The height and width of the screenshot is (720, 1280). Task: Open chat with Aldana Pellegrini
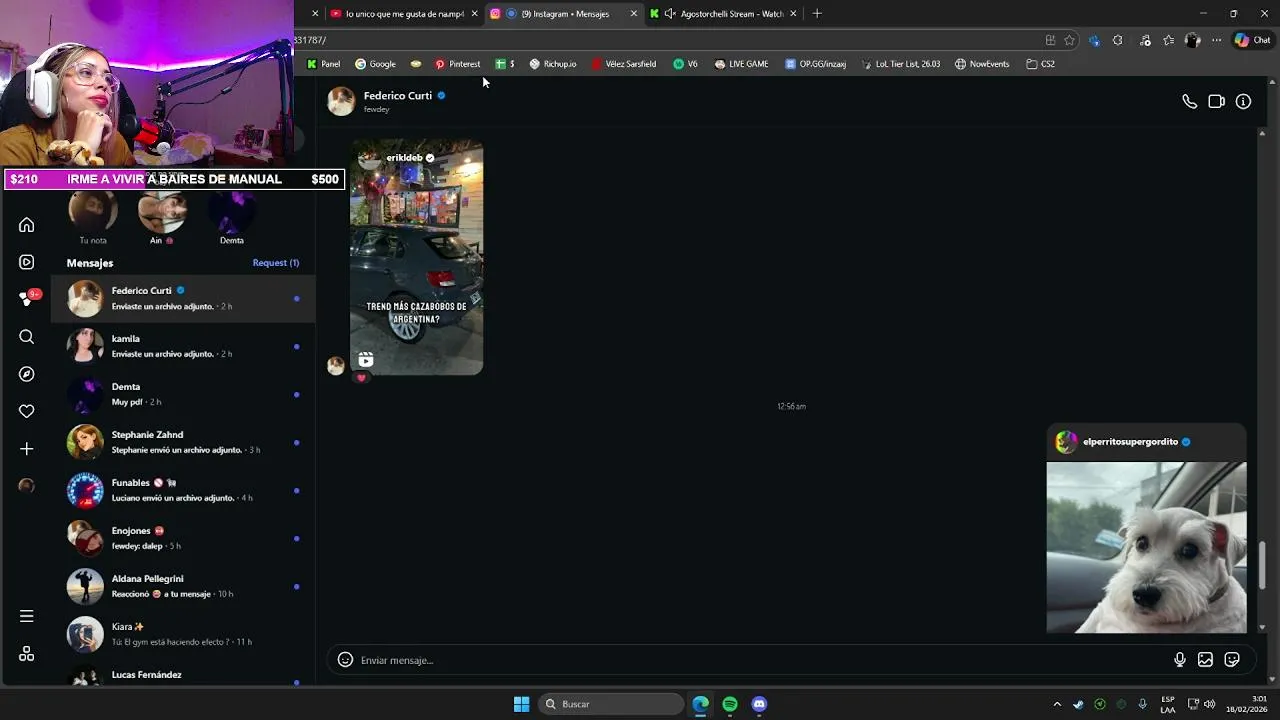(183, 586)
